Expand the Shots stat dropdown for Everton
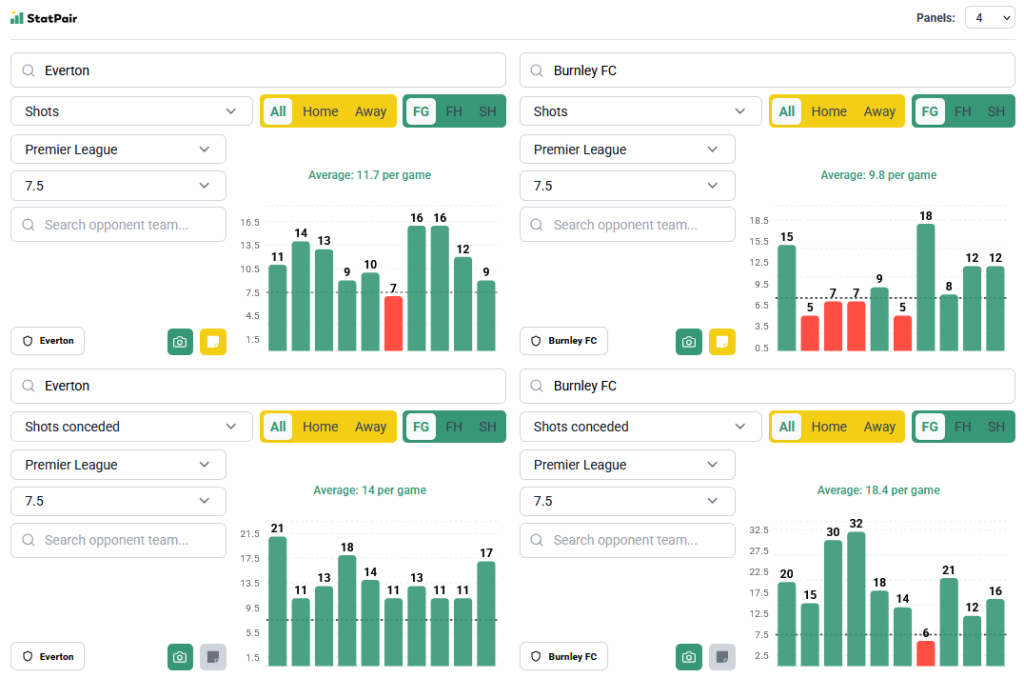1024x678 pixels. coord(131,111)
